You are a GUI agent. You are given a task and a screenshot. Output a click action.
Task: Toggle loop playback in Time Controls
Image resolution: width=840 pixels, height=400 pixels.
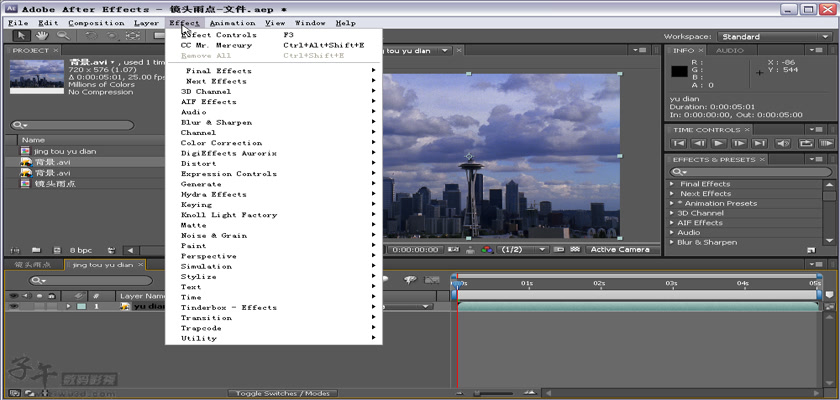(x=805, y=143)
